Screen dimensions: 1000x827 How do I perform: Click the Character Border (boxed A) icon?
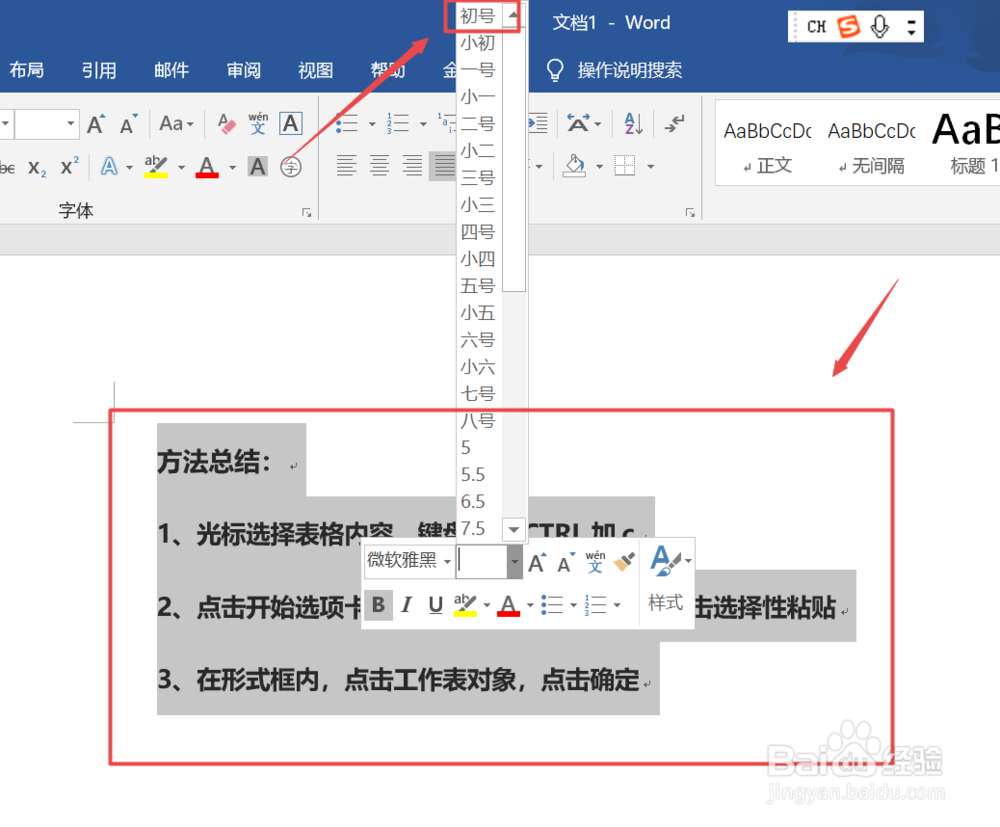click(x=291, y=124)
